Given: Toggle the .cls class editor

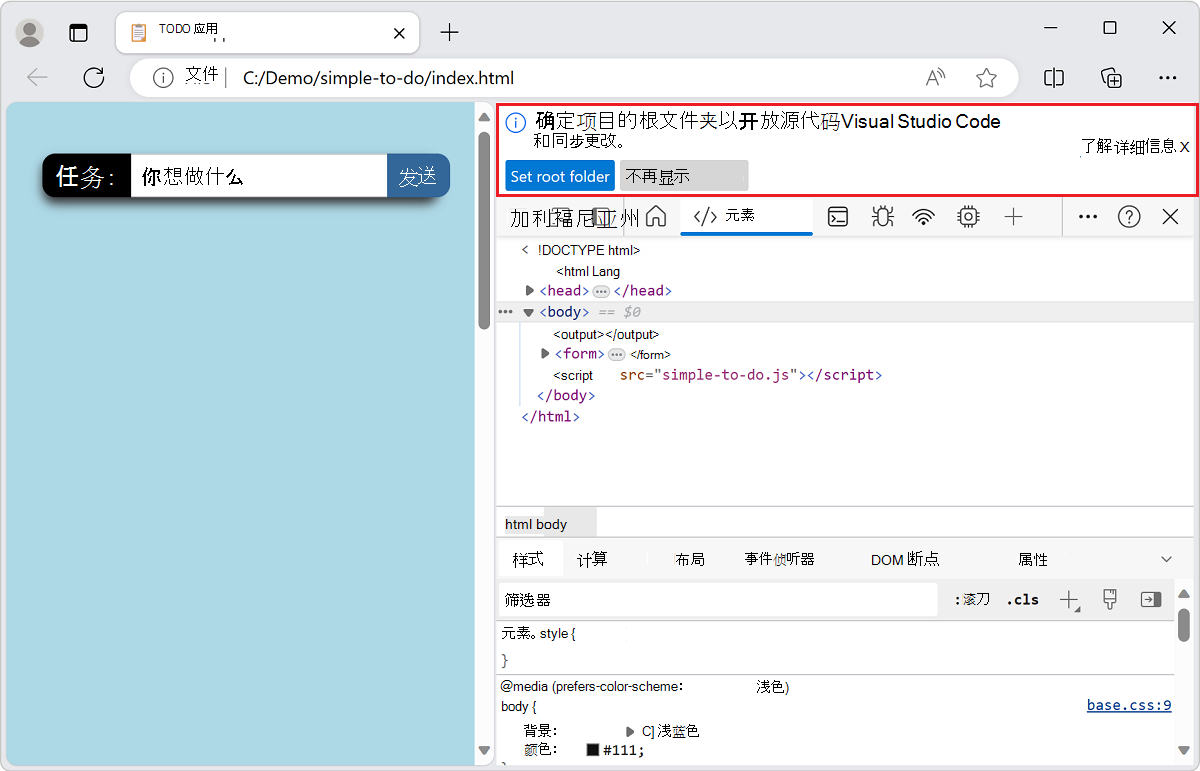Looking at the screenshot, I should pos(1022,599).
